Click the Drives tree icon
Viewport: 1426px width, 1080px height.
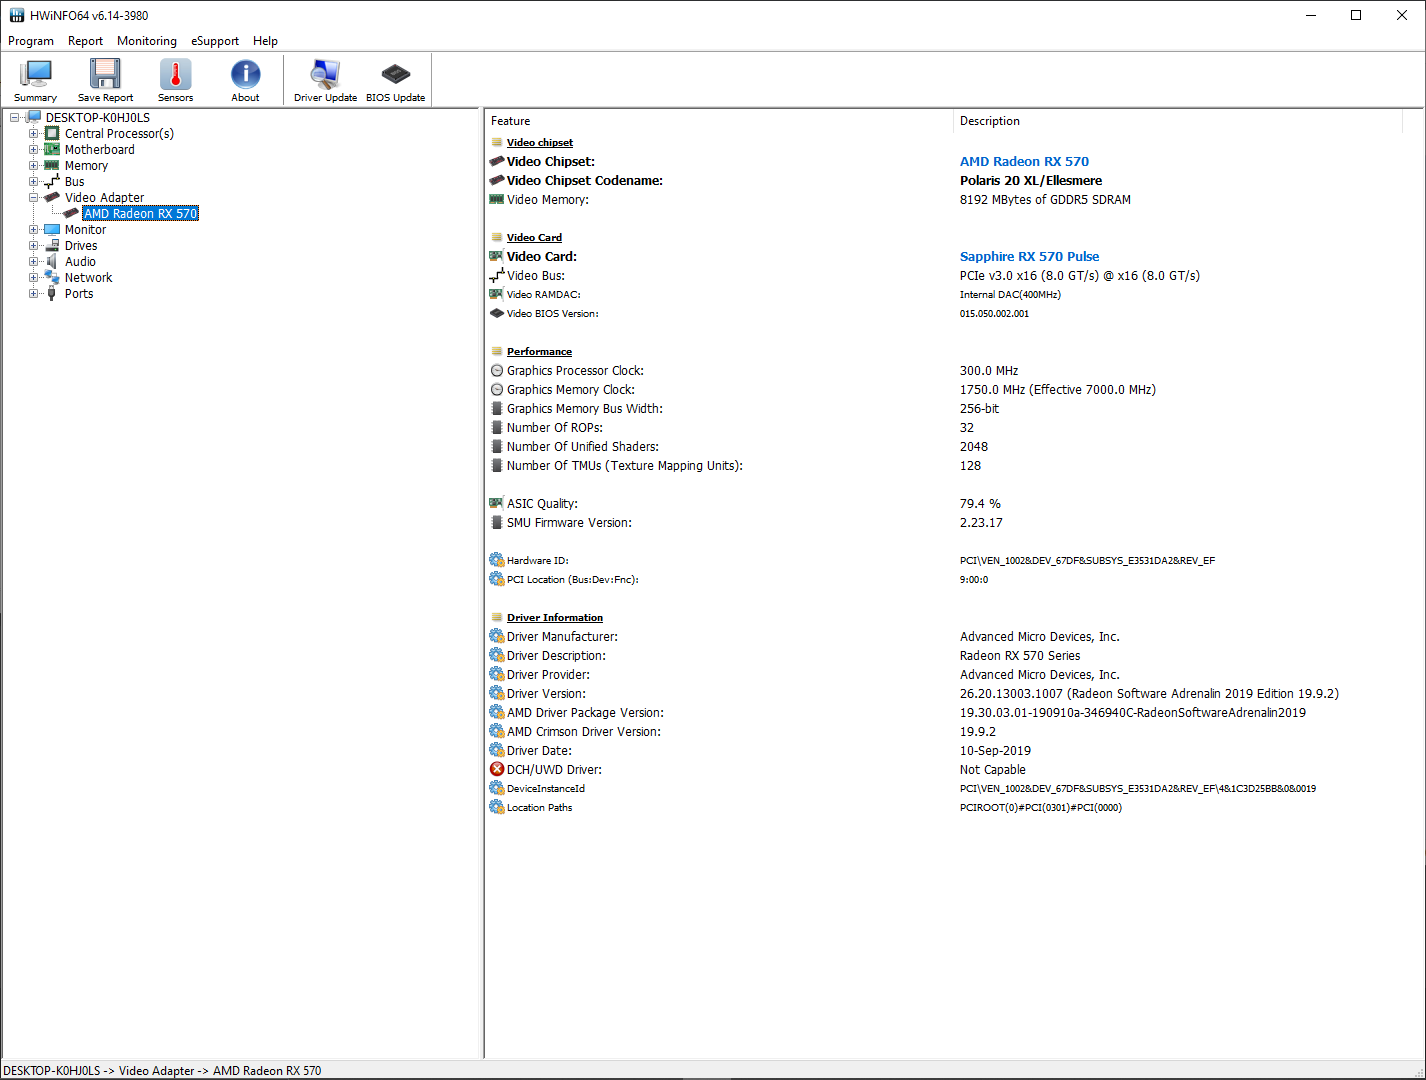click(x=52, y=245)
